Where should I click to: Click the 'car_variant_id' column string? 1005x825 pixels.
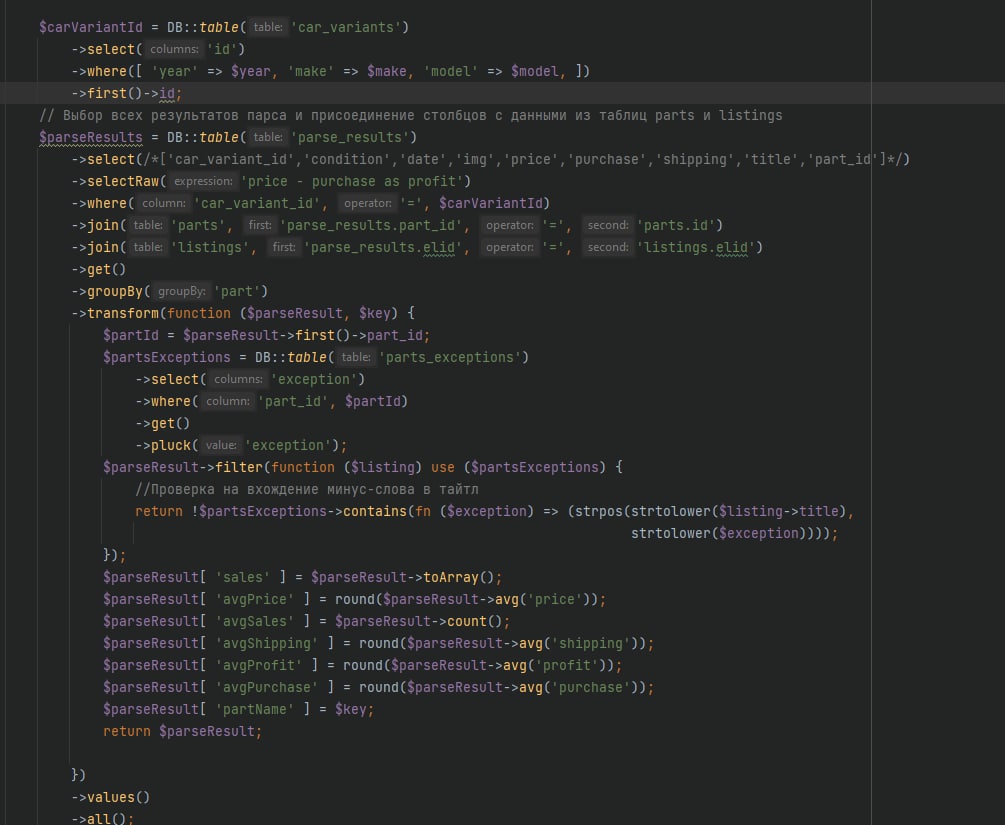click(x=256, y=203)
